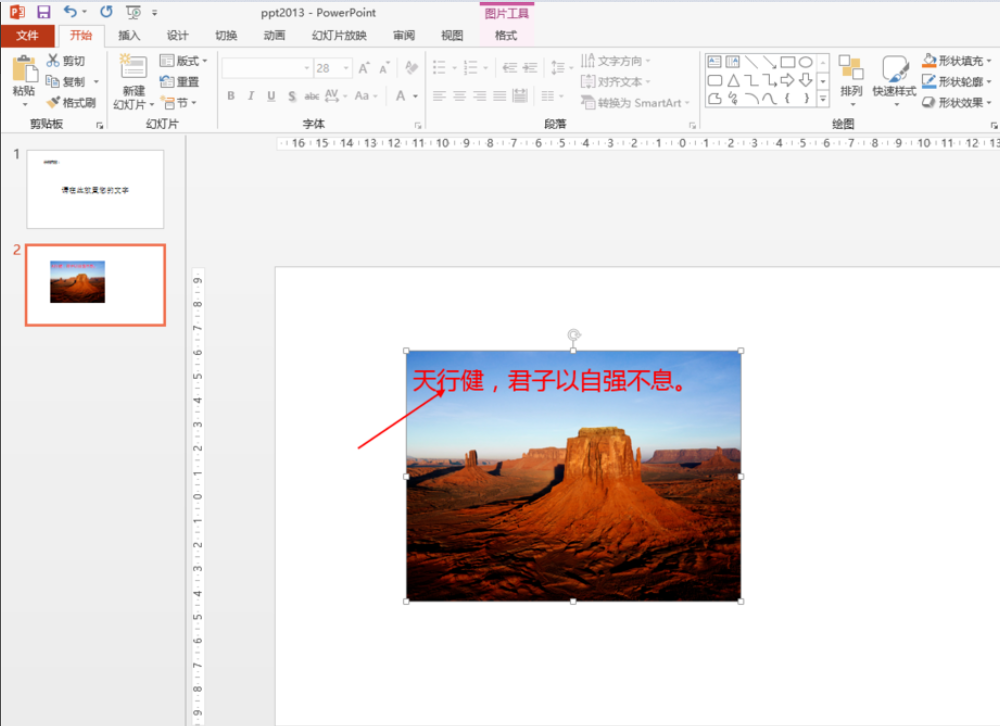The width and height of the screenshot is (1000, 726).
Task: Open Font dialog launcher in 字体 group
Action: pyautogui.click(x=418, y=125)
